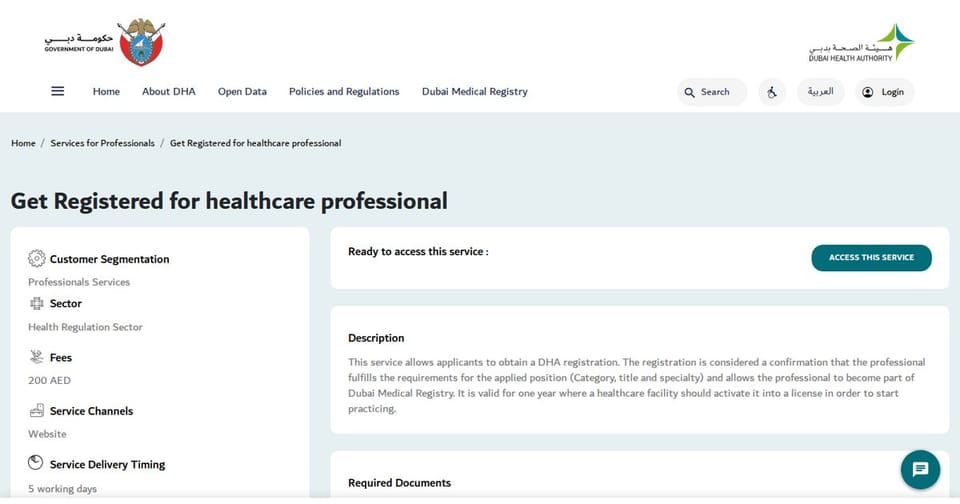Open the chat bubble widget
960x504 pixels.
920,470
